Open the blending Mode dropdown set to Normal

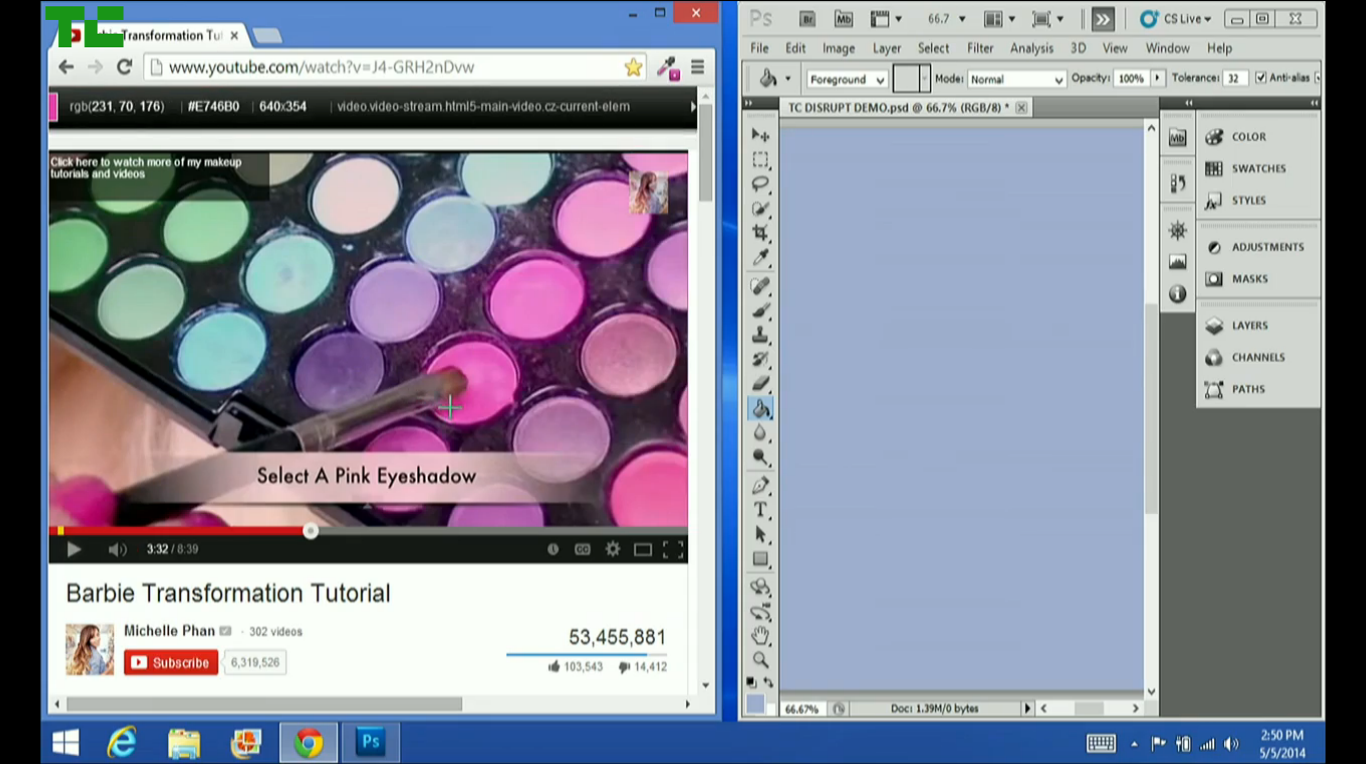pyautogui.click(x=1017, y=79)
